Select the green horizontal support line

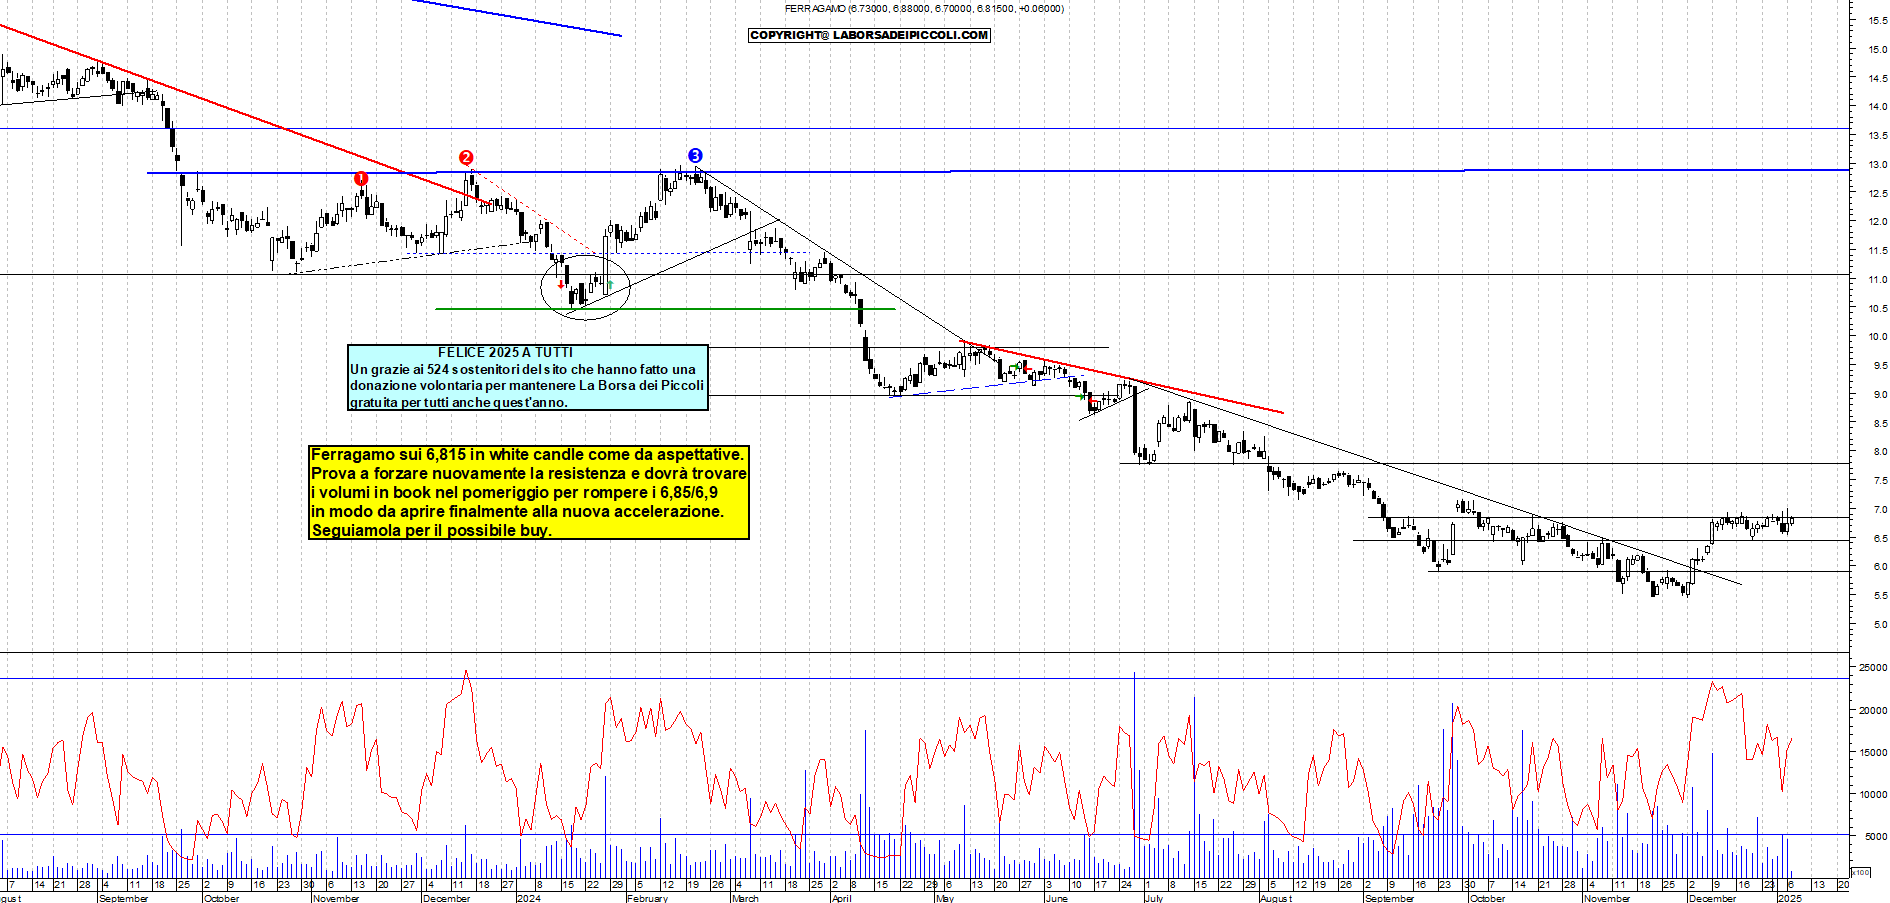[665, 309]
